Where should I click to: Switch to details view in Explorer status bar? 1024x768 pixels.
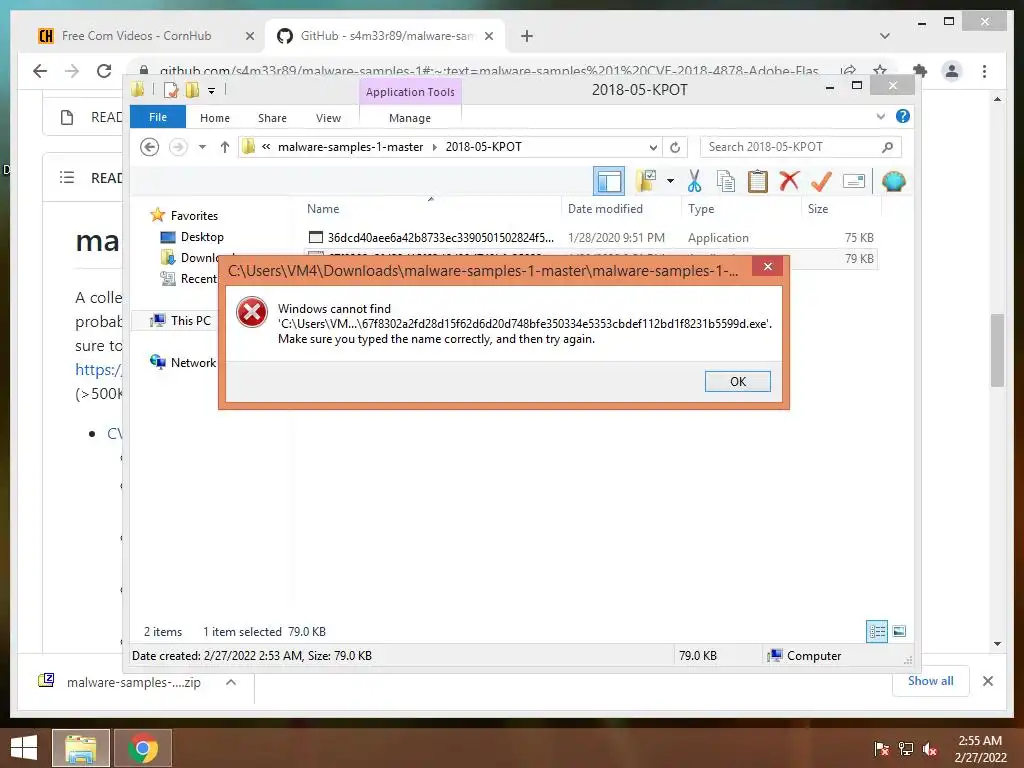(876, 631)
